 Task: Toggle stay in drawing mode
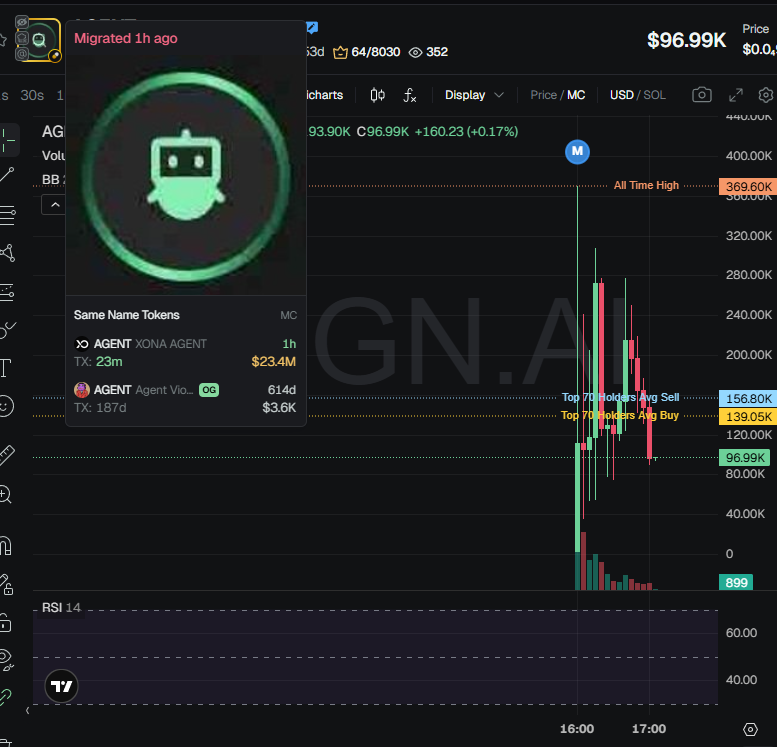(x=6, y=584)
